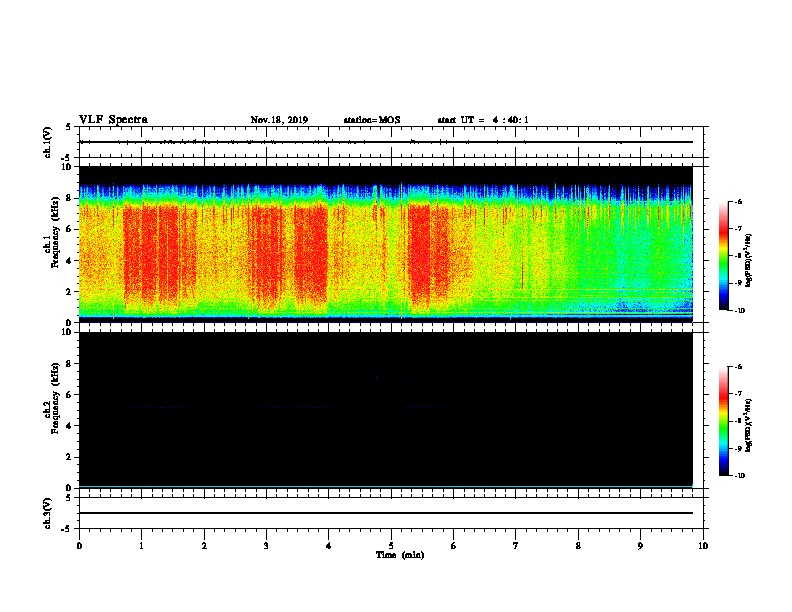Click the ch.2 'Frequency (kHz)' axis label
The image size is (792, 612).
(55, 398)
